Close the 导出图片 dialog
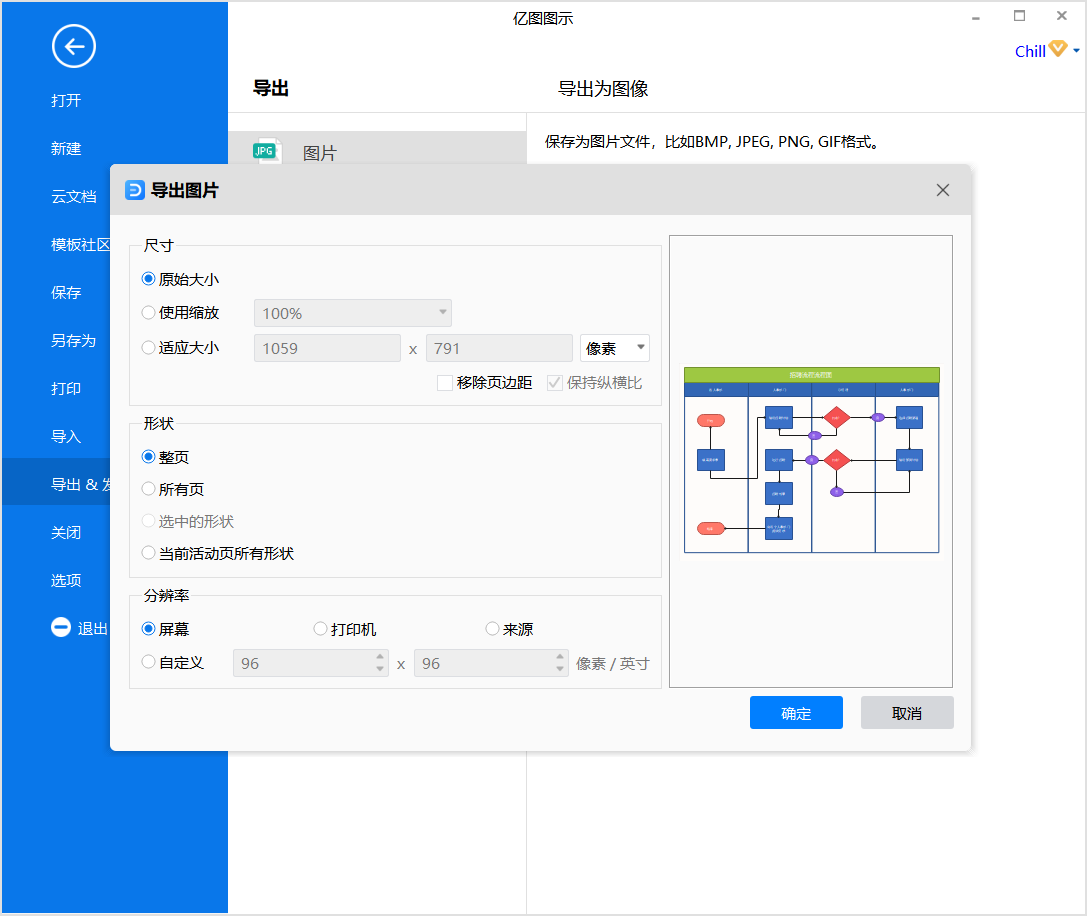This screenshot has width=1087, height=916. (x=942, y=190)
